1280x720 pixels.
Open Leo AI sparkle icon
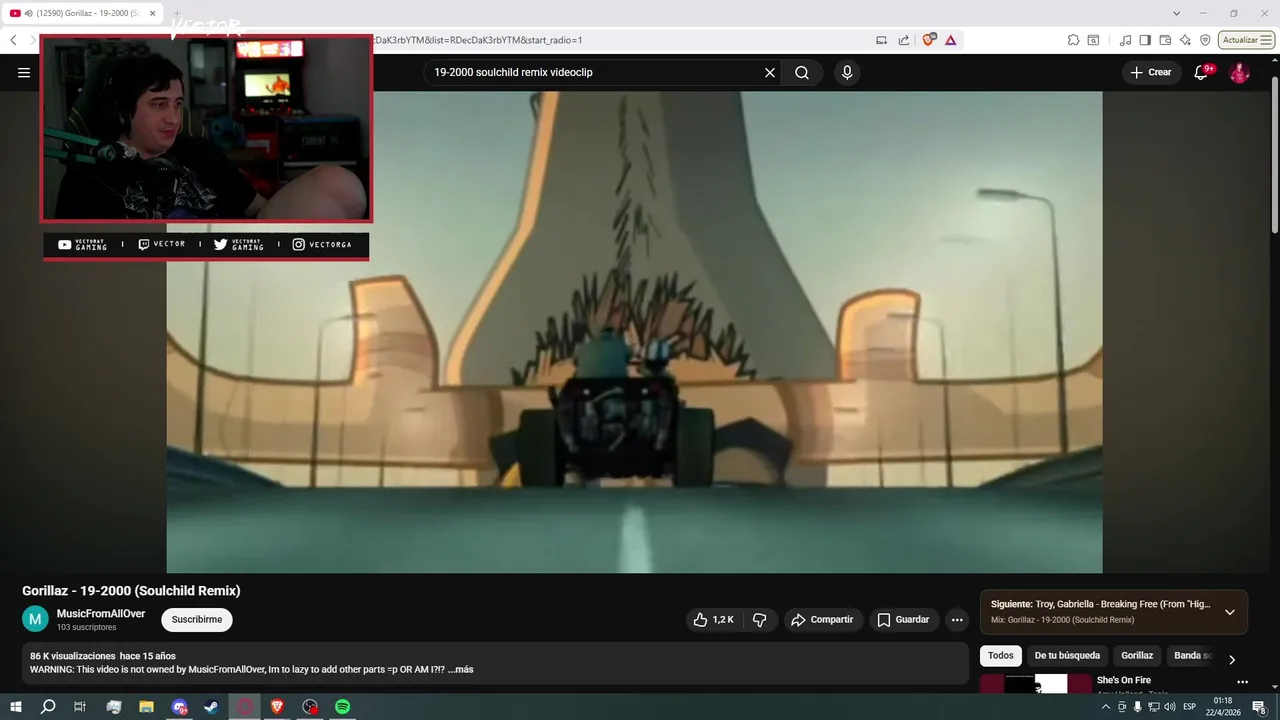click(1185, 40)
